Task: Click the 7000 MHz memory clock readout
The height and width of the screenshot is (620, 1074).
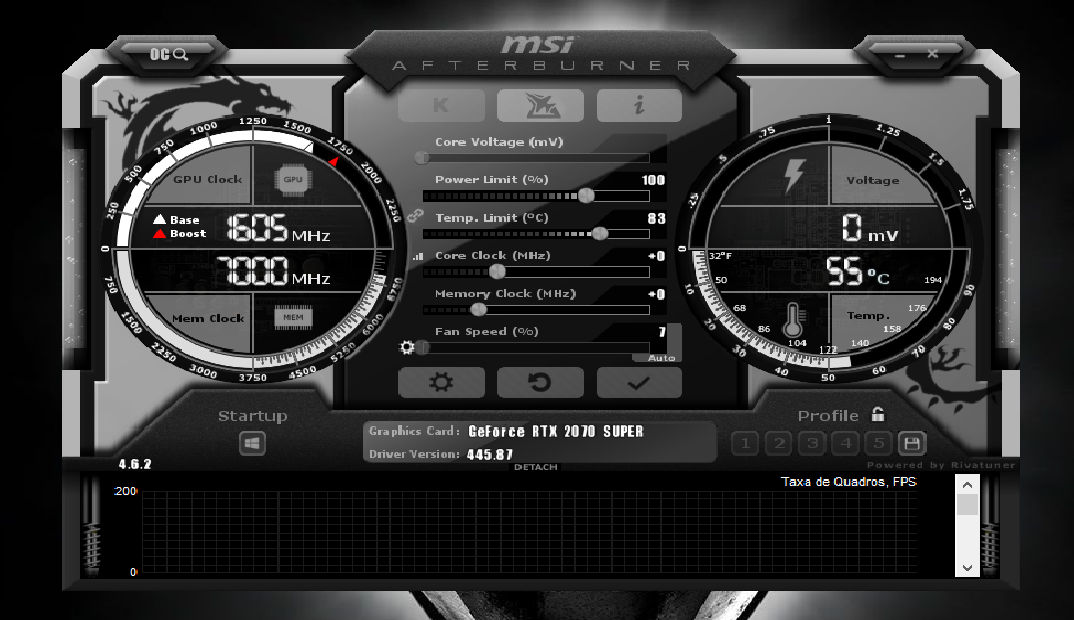Action: click(x=273, y=271)
